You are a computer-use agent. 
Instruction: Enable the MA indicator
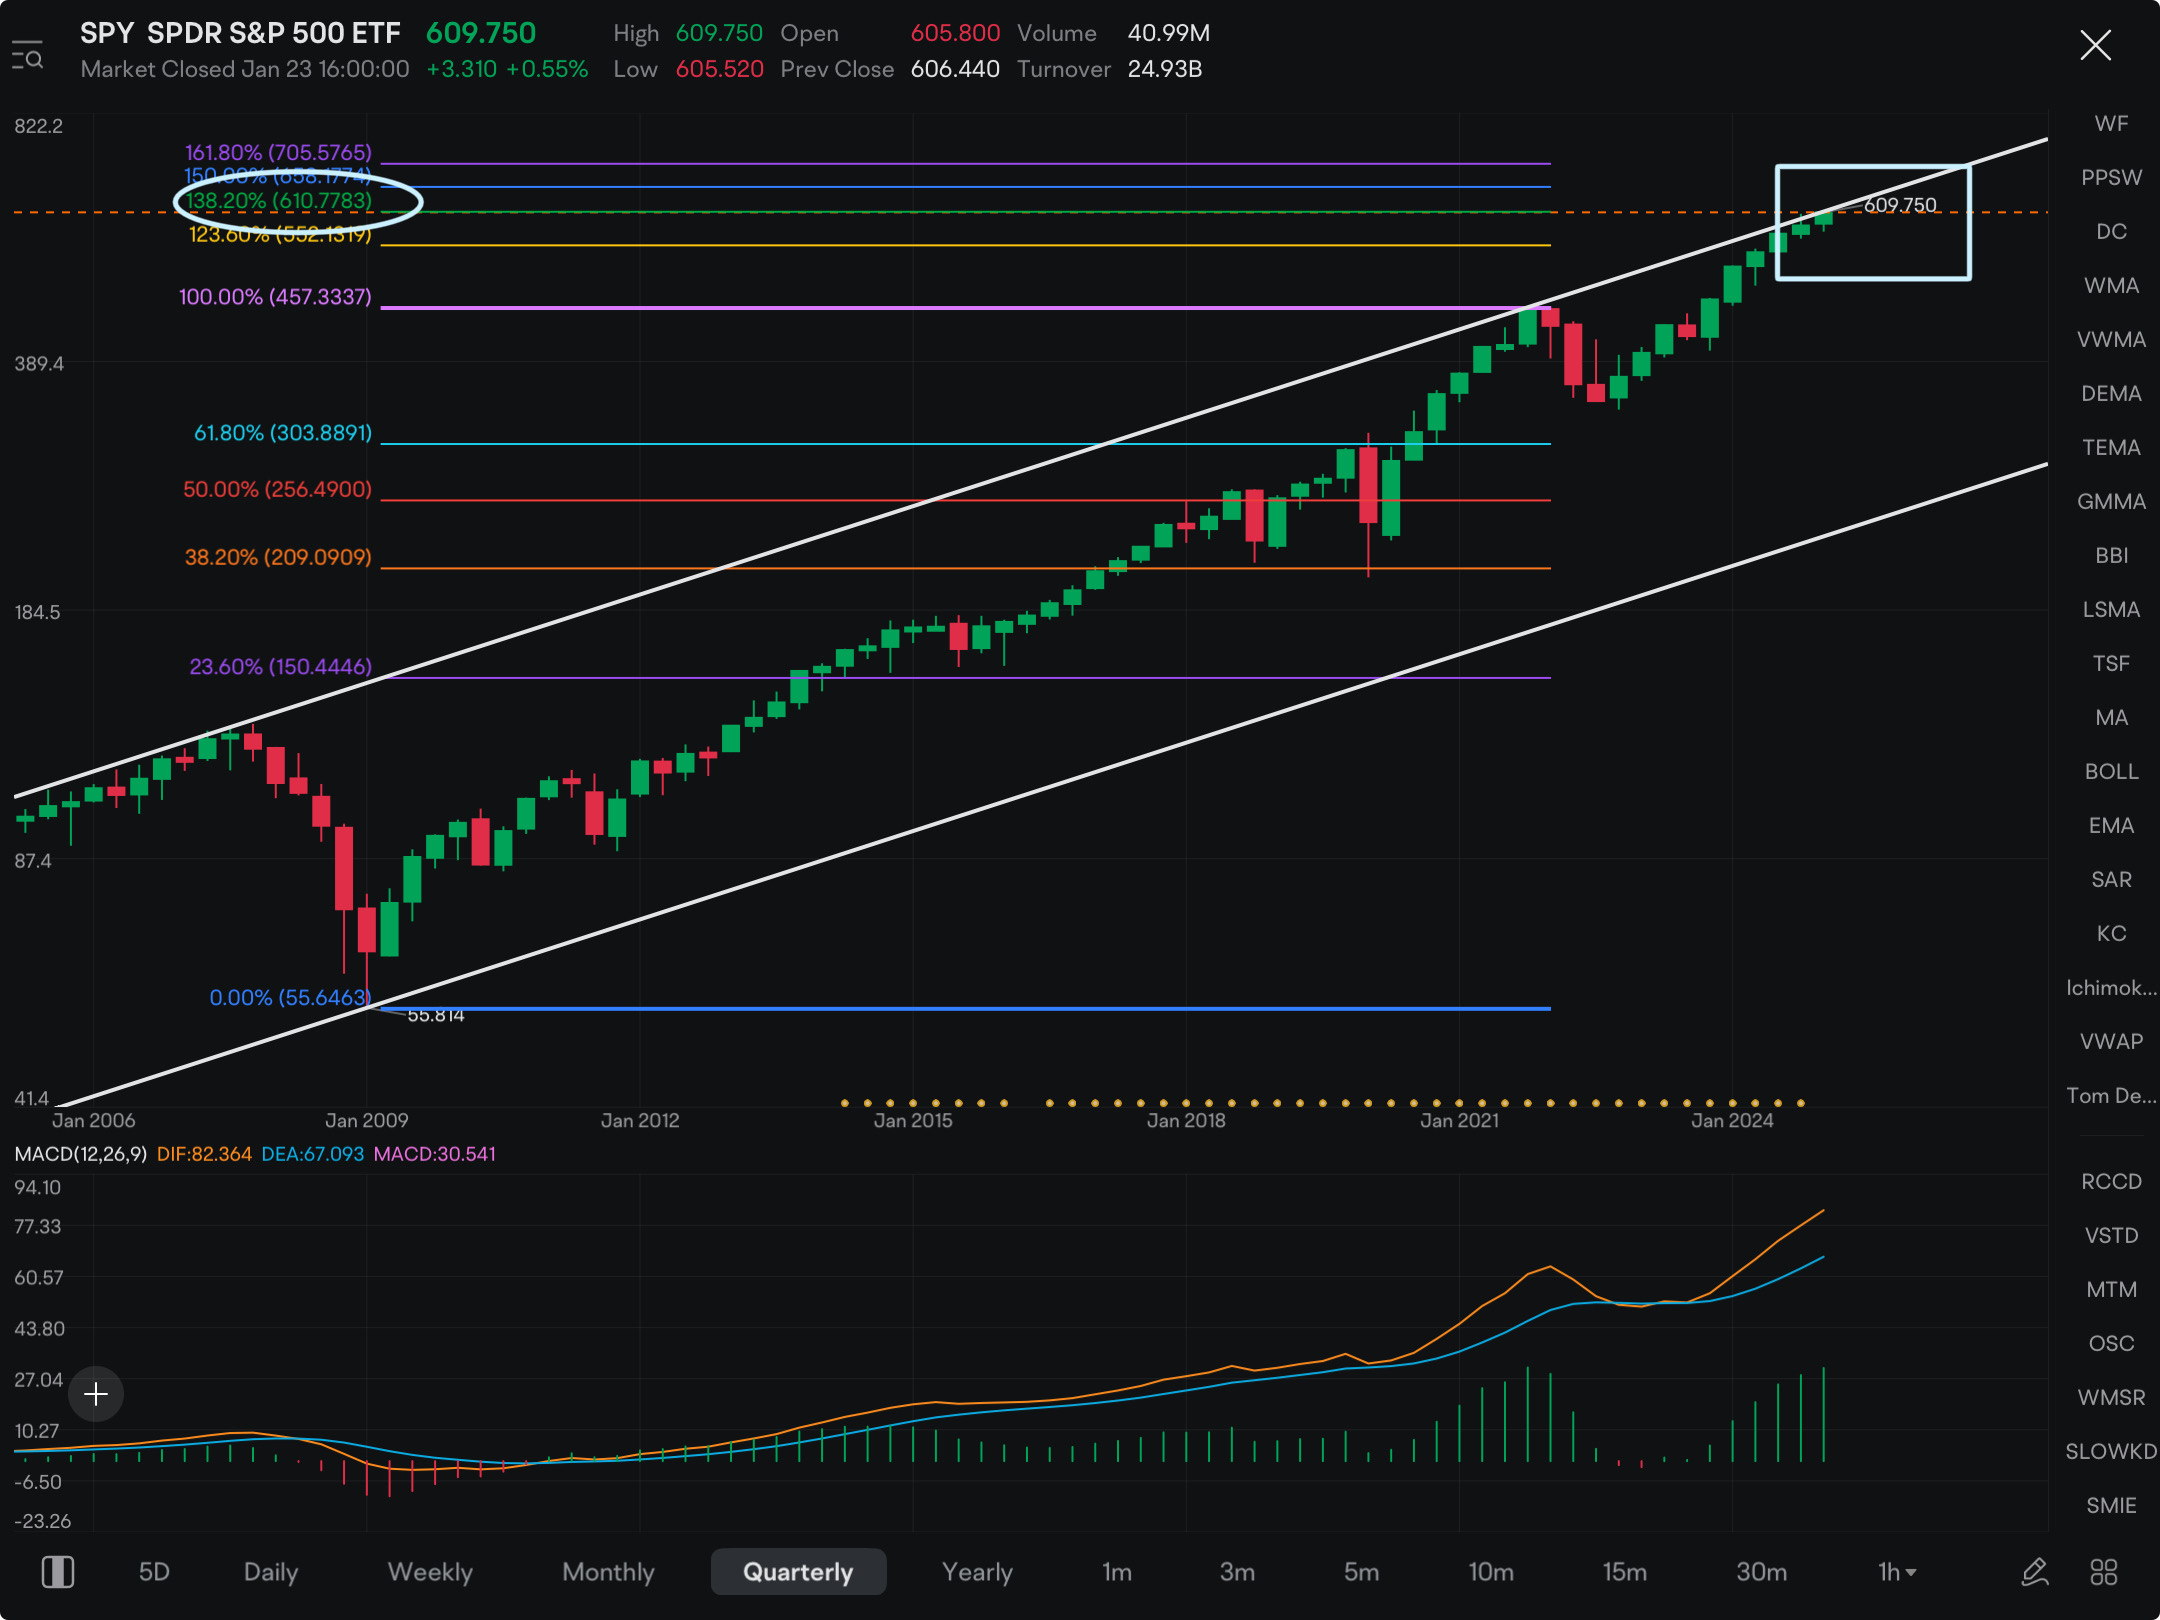(2111, 718)
